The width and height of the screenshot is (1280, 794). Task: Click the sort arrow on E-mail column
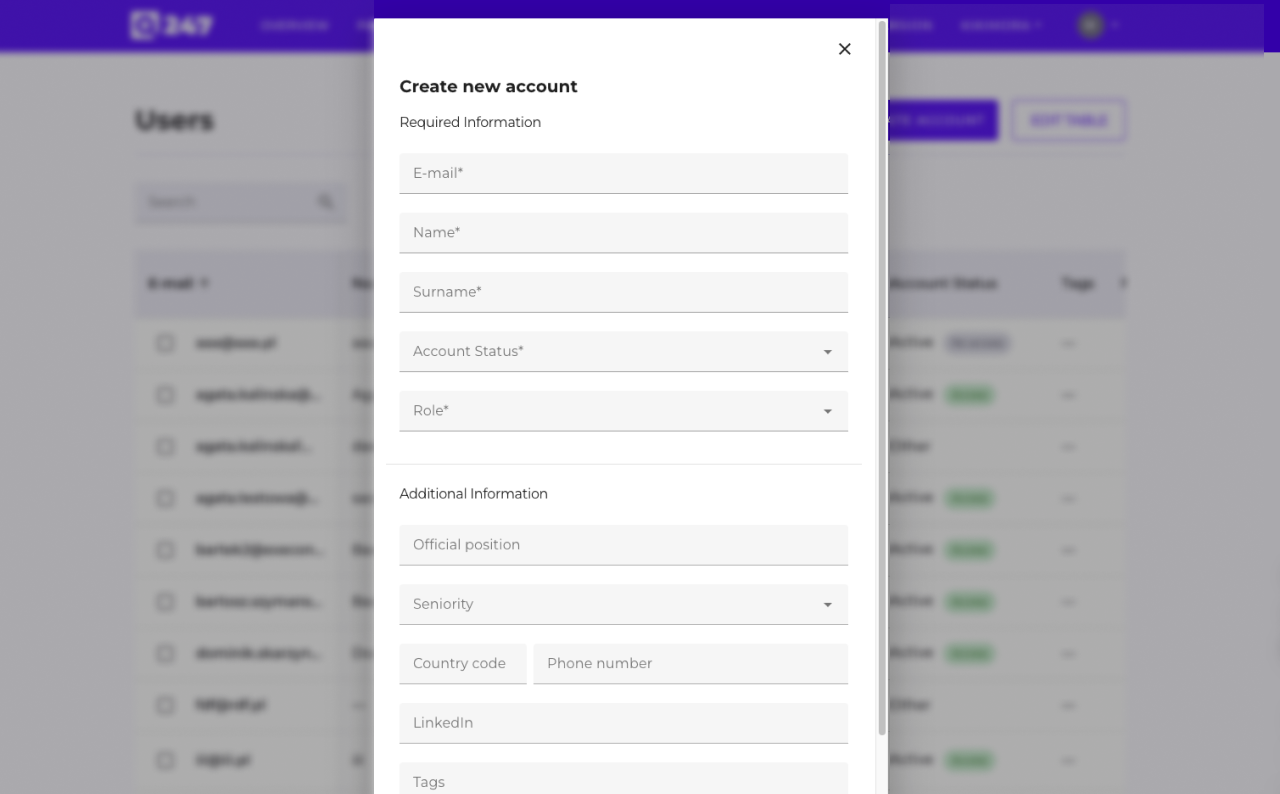tap(204, 283)
